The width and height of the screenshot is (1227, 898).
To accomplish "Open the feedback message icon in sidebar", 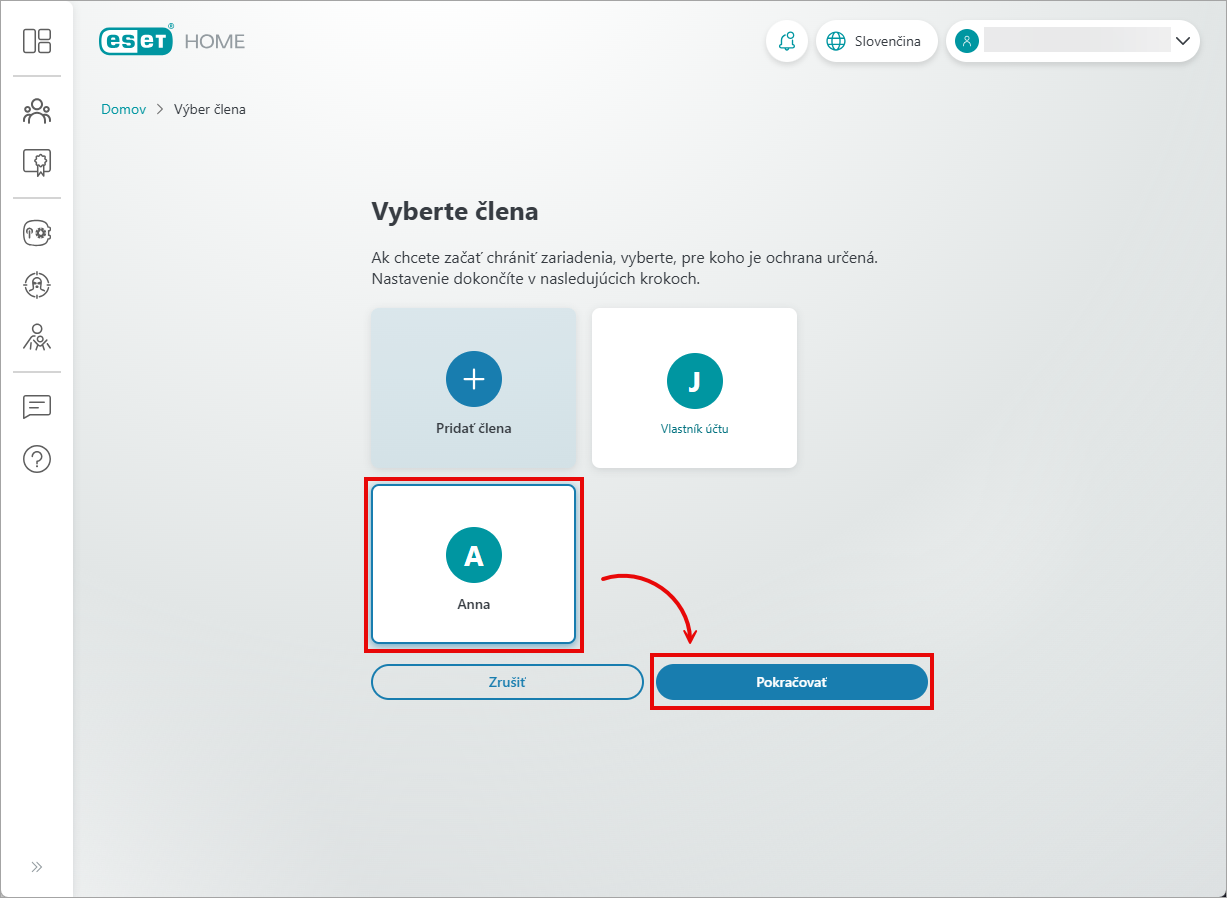I will [x=37, y=407].
